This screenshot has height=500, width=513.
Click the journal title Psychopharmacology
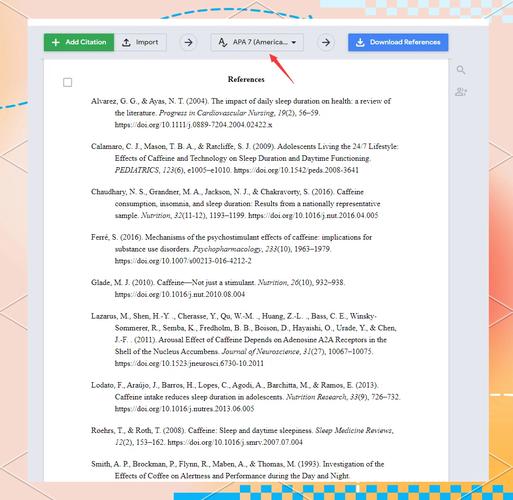tap(228, 249)
